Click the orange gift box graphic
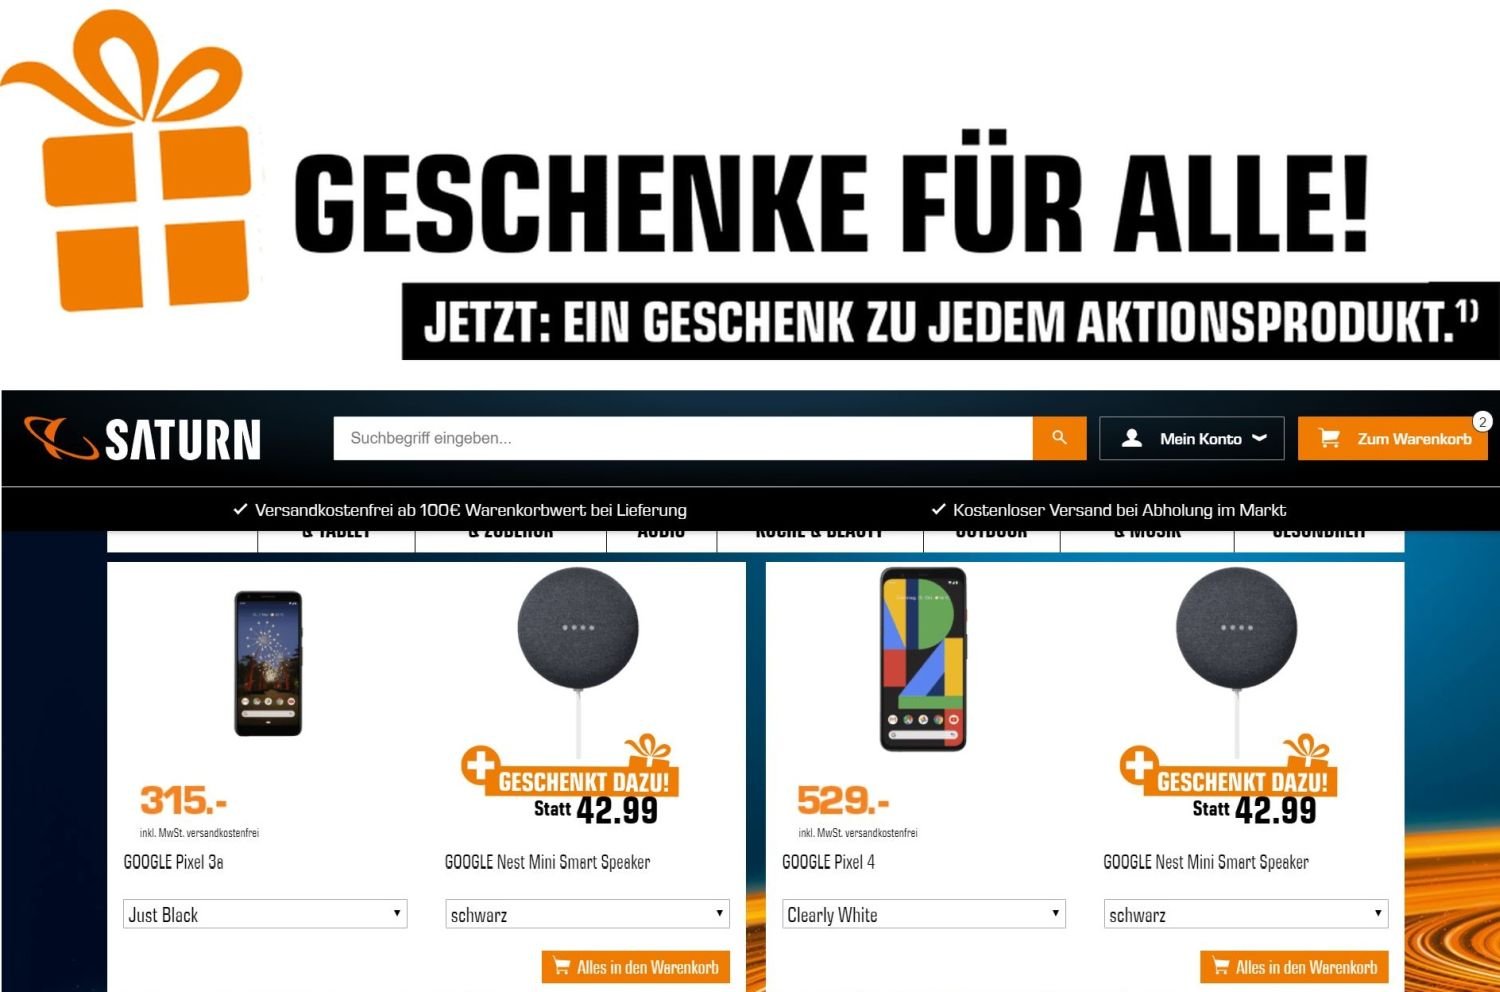Image resolution: width=1500 pixels, height=992 pixels. (126, 160)
